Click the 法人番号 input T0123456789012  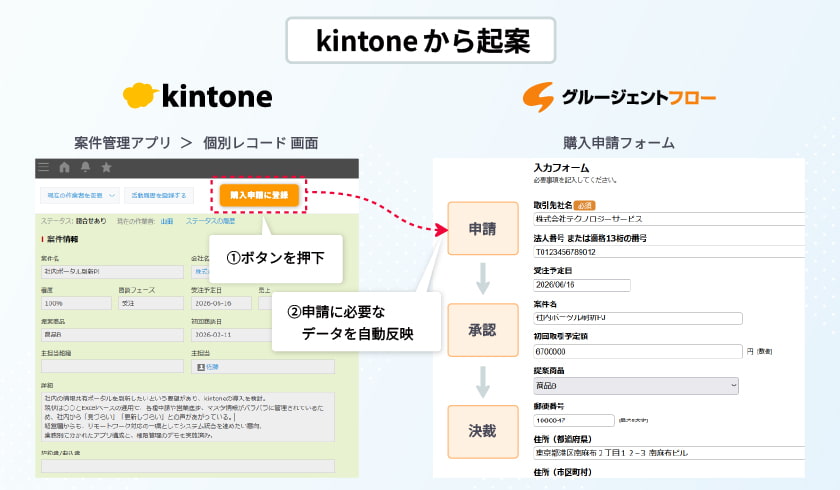point(669,252)
